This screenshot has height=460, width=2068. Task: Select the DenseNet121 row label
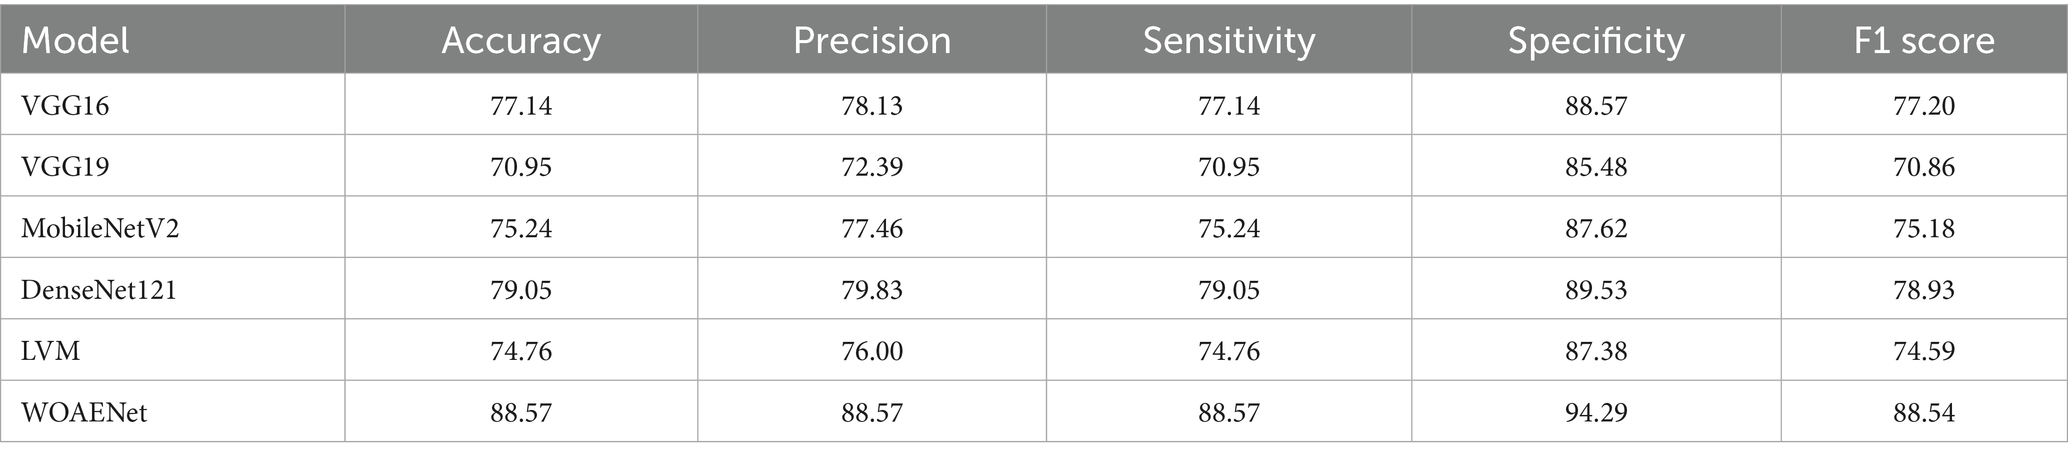coord(99,289)
